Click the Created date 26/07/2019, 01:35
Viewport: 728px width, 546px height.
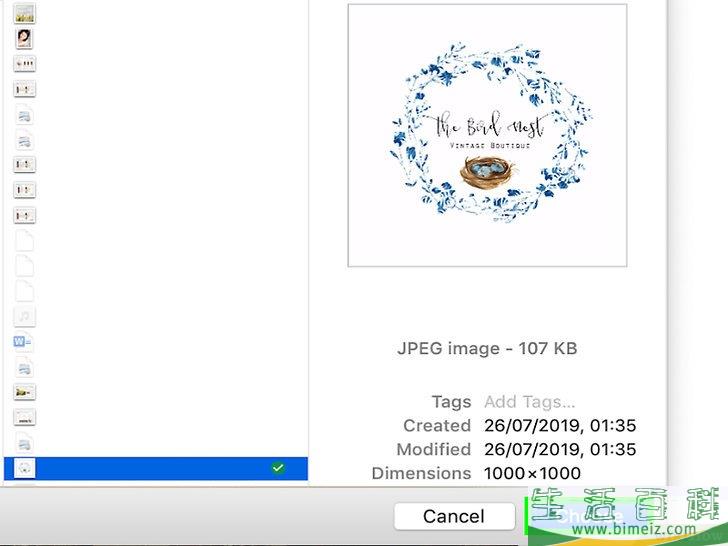(x=560, y=425)
